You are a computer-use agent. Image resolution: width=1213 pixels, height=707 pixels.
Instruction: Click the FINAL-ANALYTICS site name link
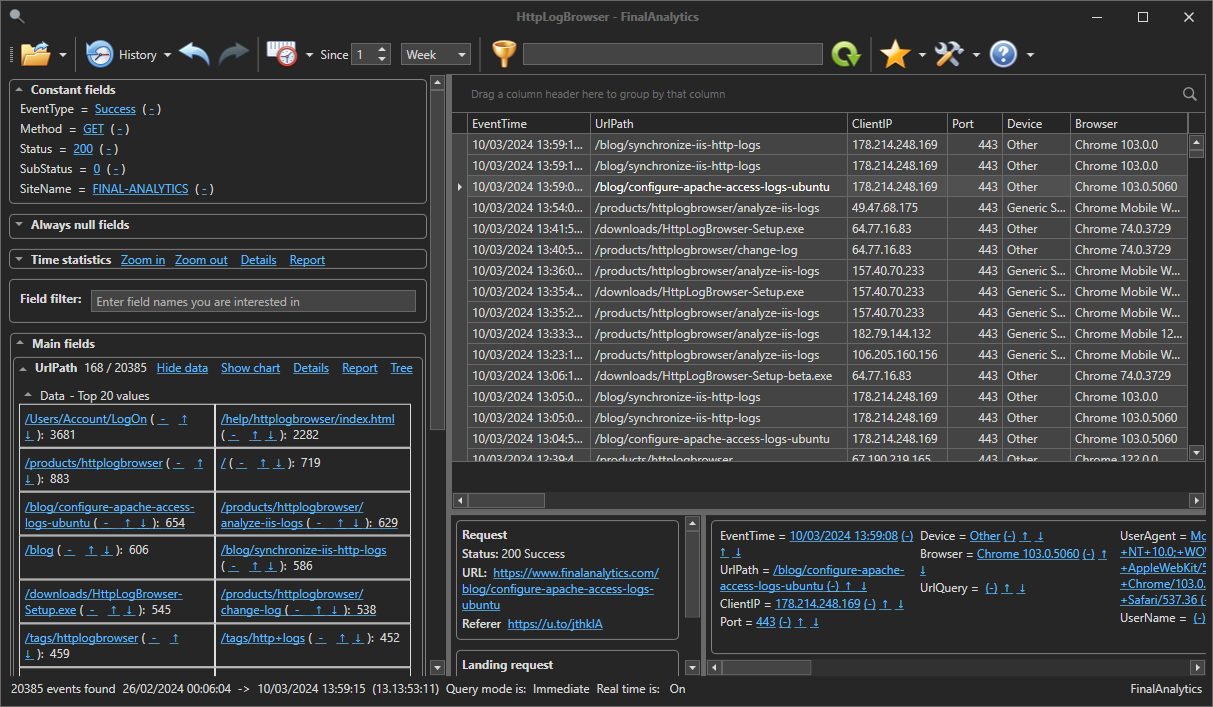click(140, 188)
